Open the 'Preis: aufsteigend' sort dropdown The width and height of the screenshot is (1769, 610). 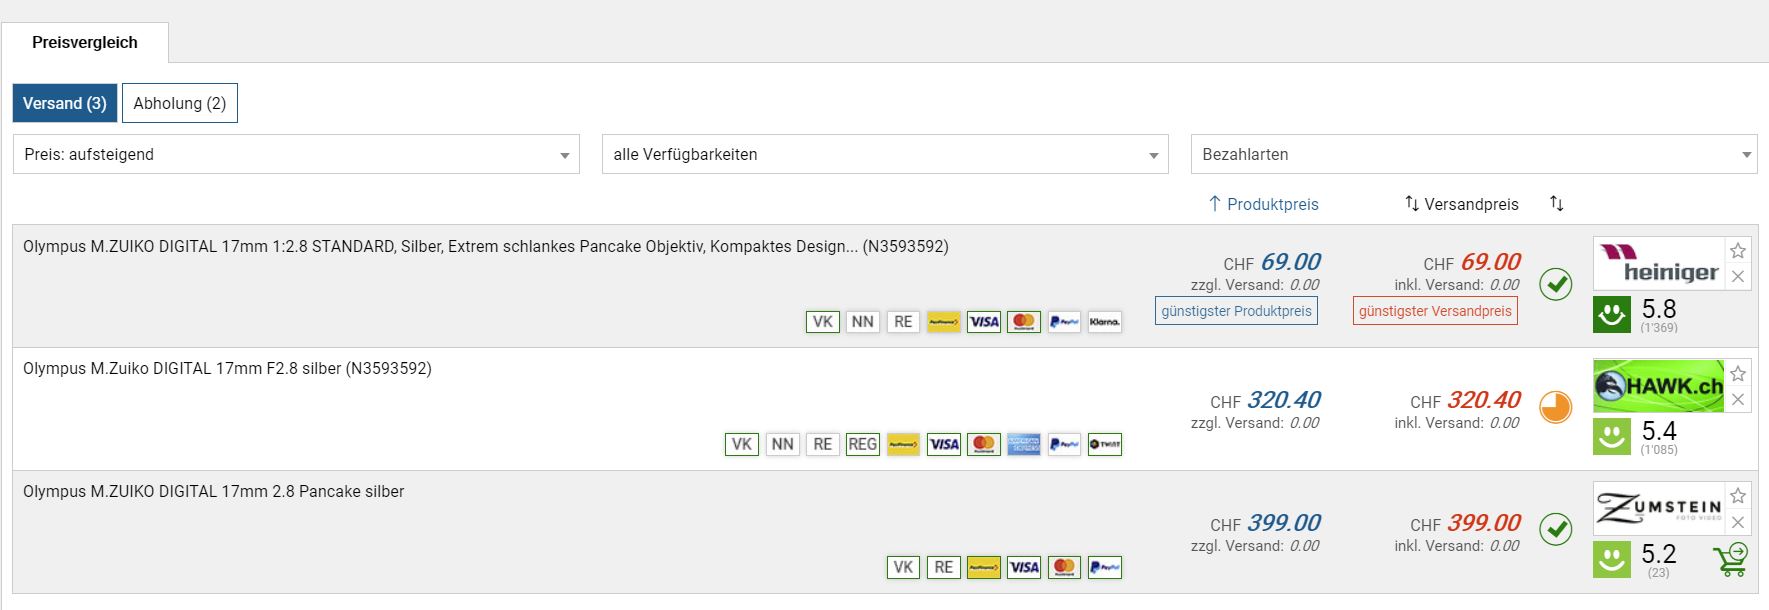(296, 155)
